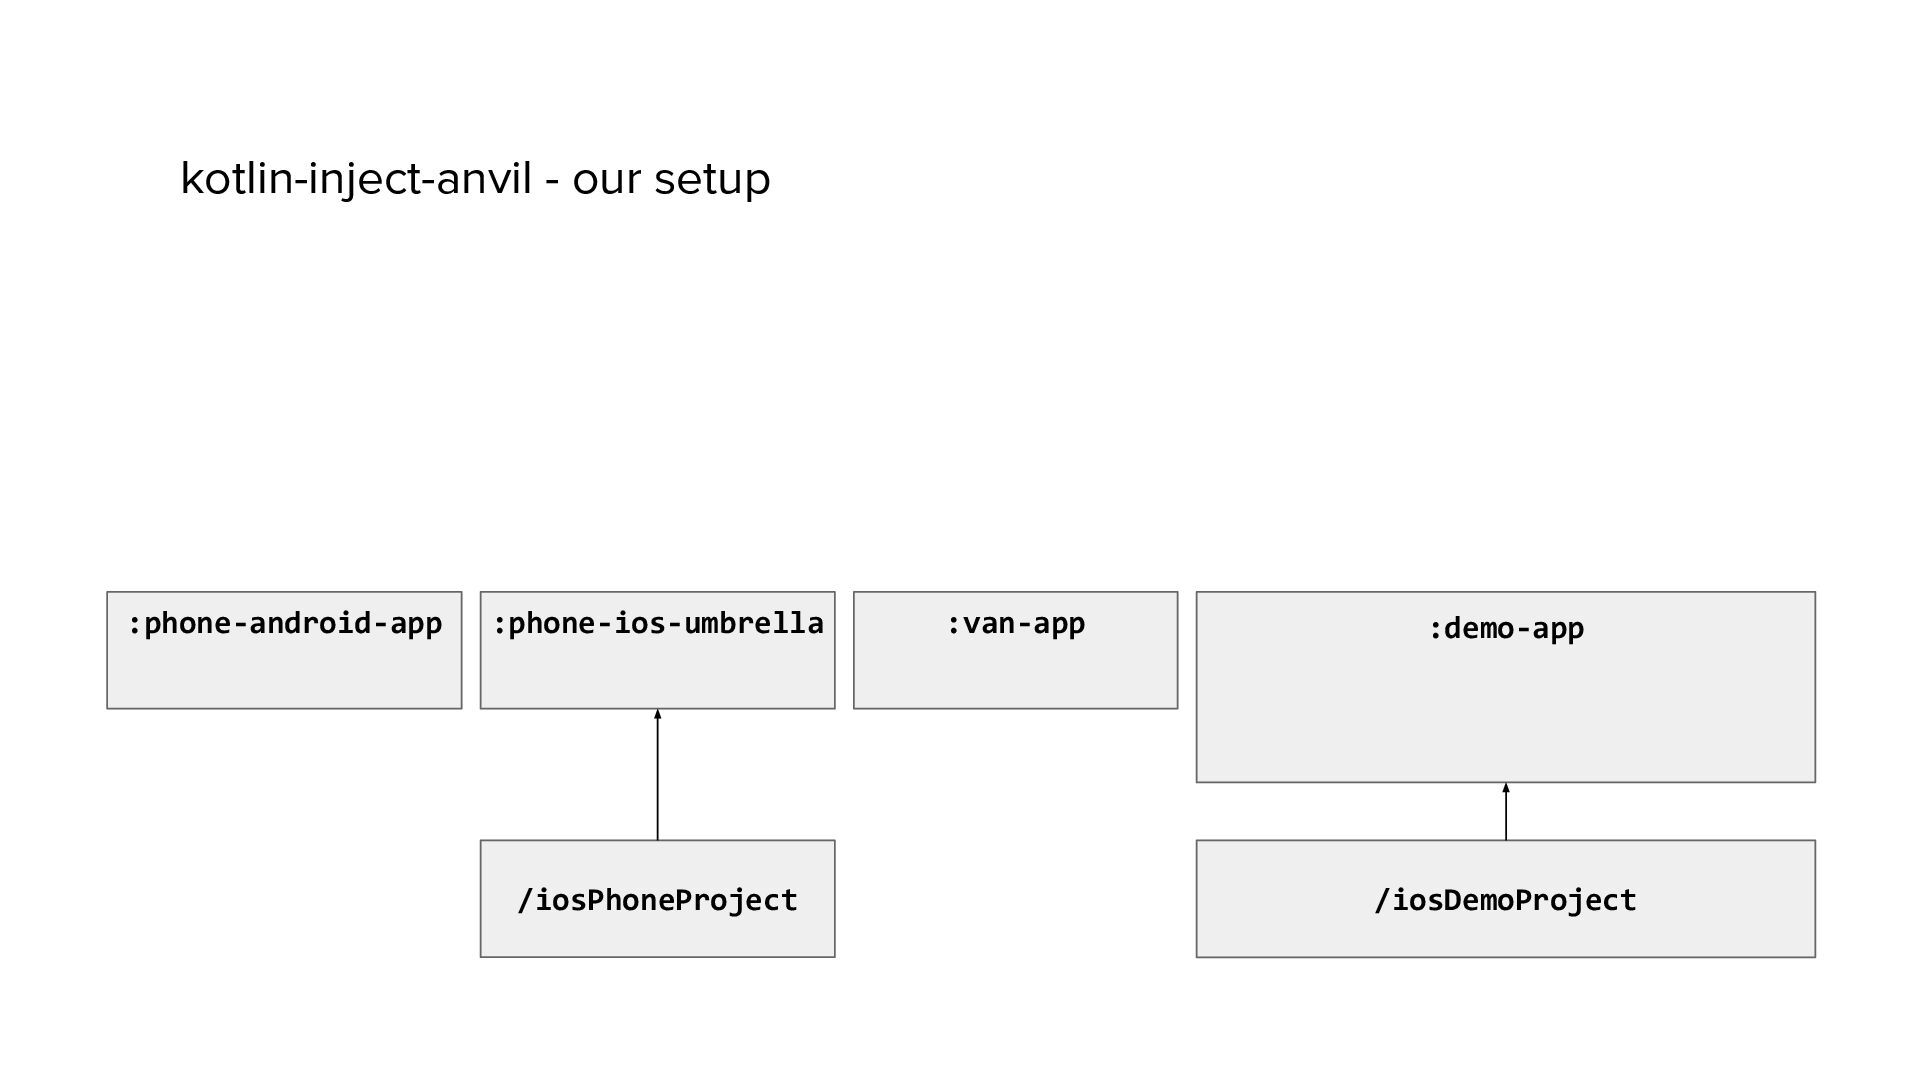This screenshot has width=1920, height=1080.
Task: Click the ":van-app" text label
Action: coord(1015,624)
